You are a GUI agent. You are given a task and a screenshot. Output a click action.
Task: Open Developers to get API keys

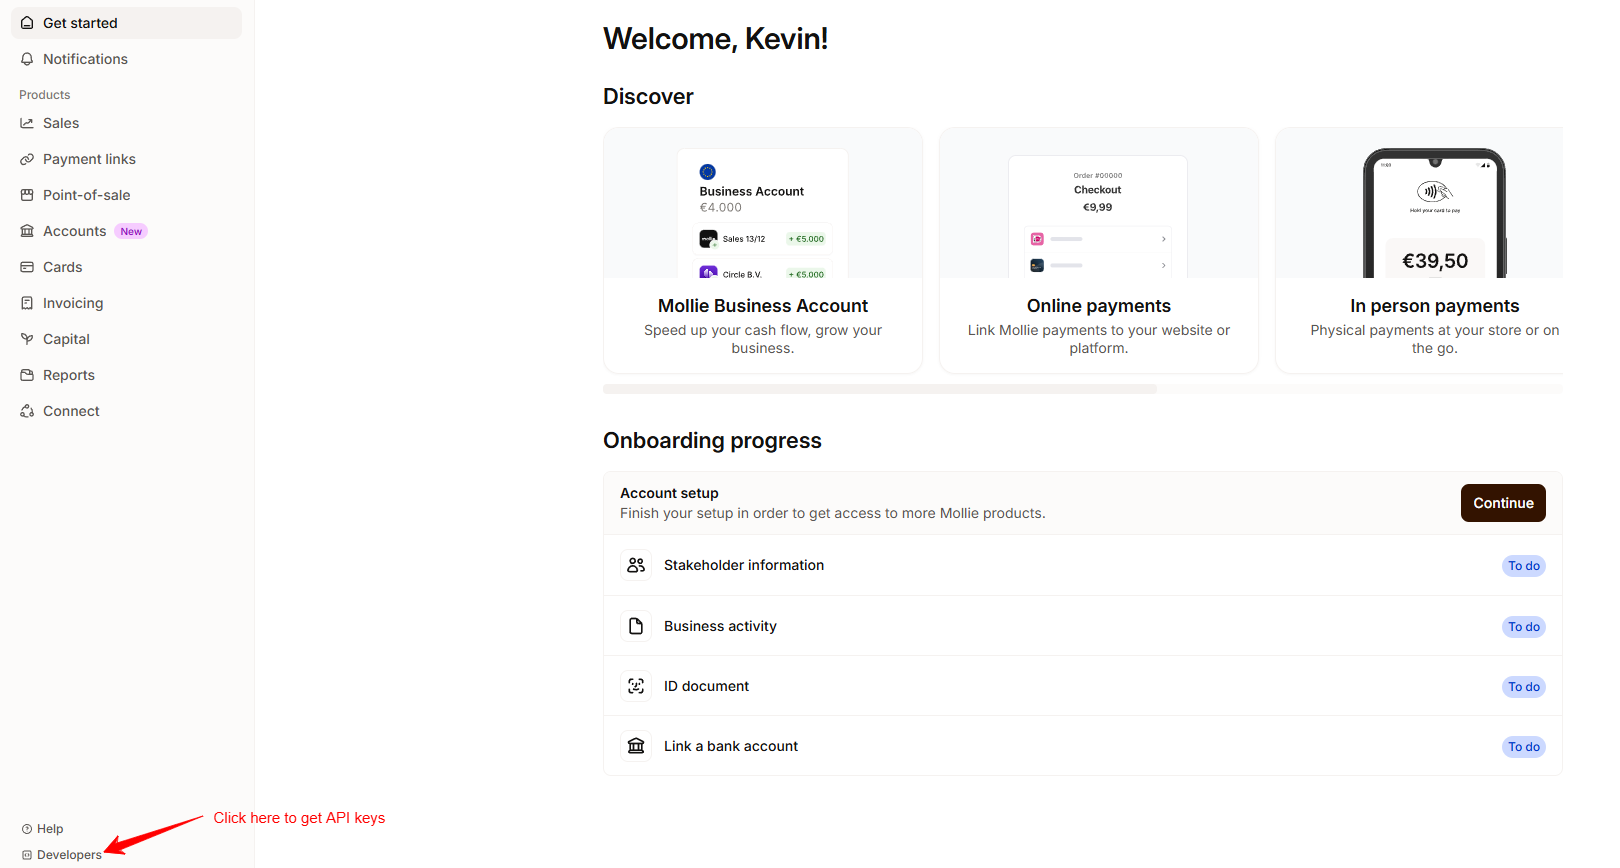coord(68,855)
